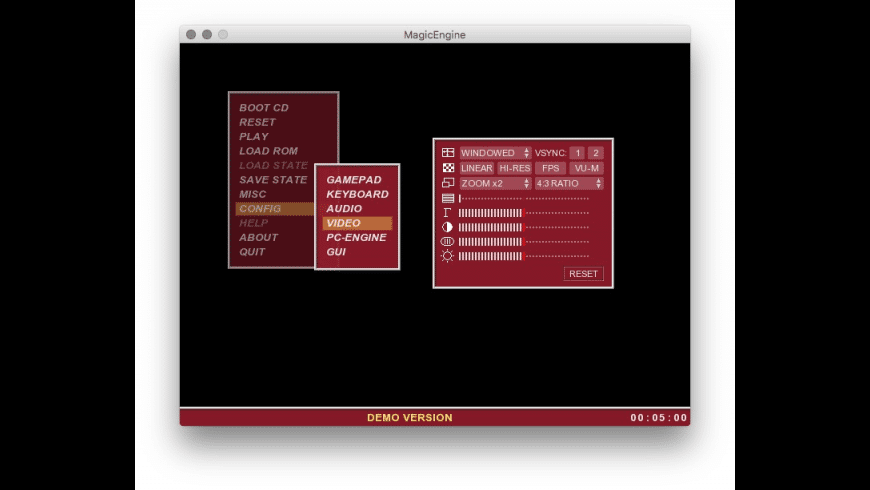This screenshot has width=870, height=490.
Task: Click the half-filled circle contrast icon
Action: [447, 227]
